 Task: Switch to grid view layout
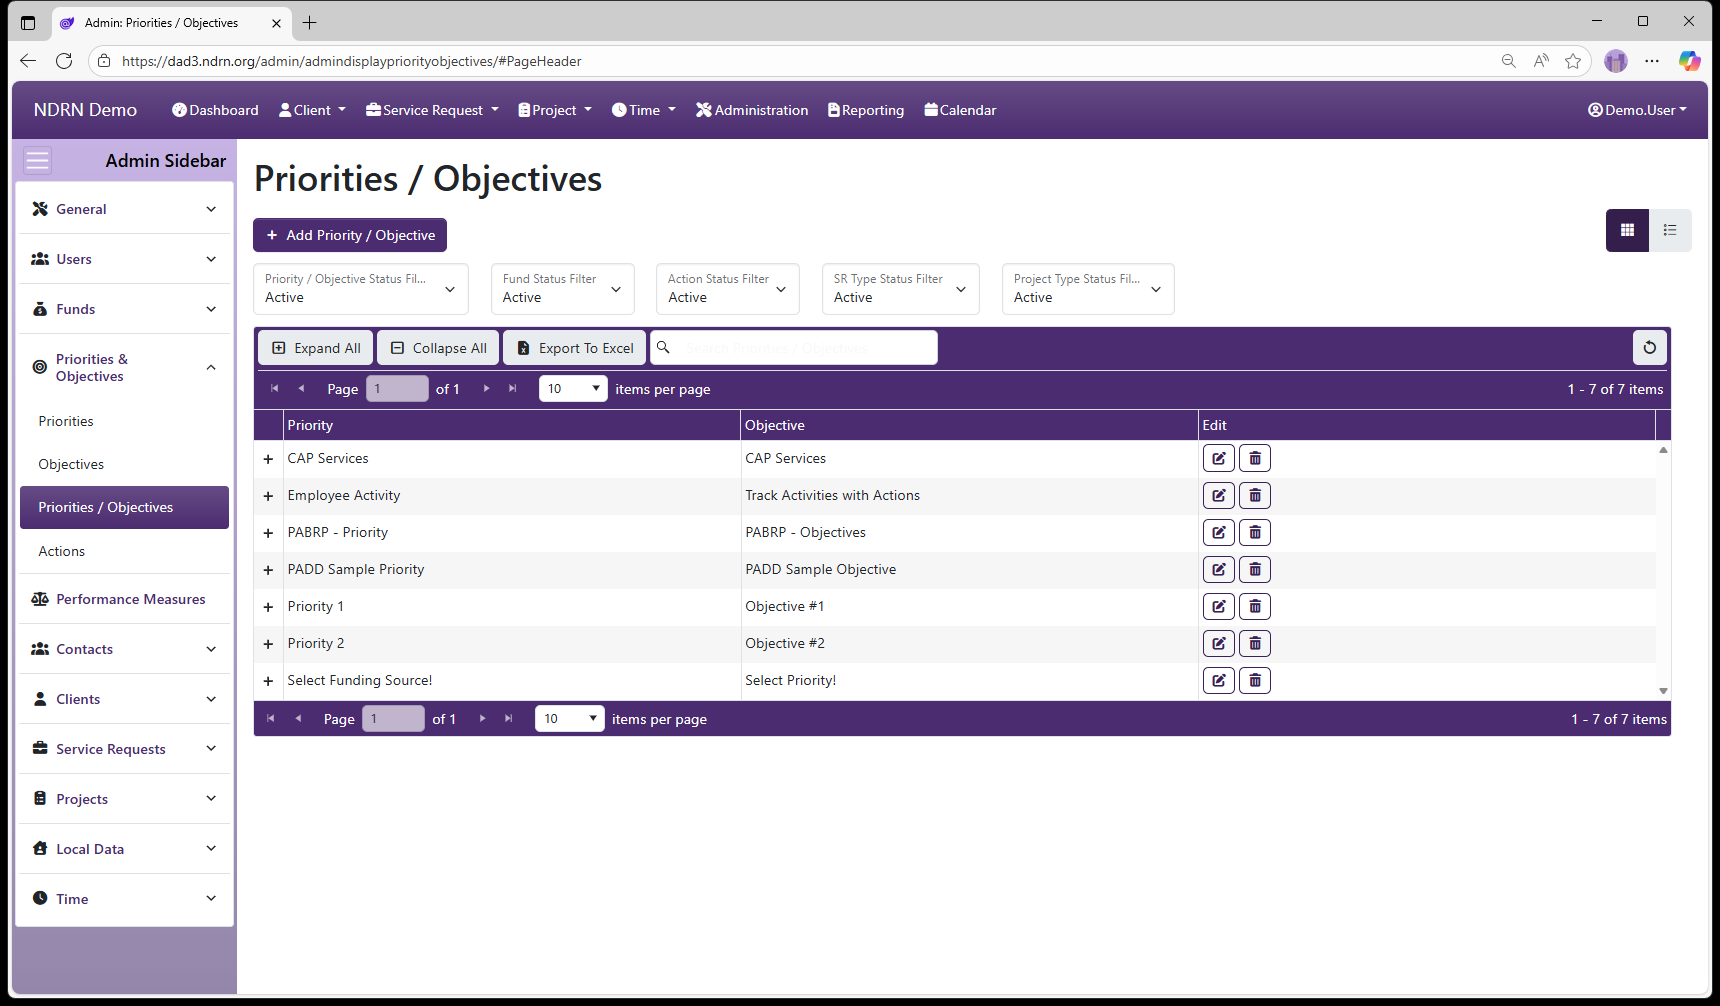tap(1627, 230)
